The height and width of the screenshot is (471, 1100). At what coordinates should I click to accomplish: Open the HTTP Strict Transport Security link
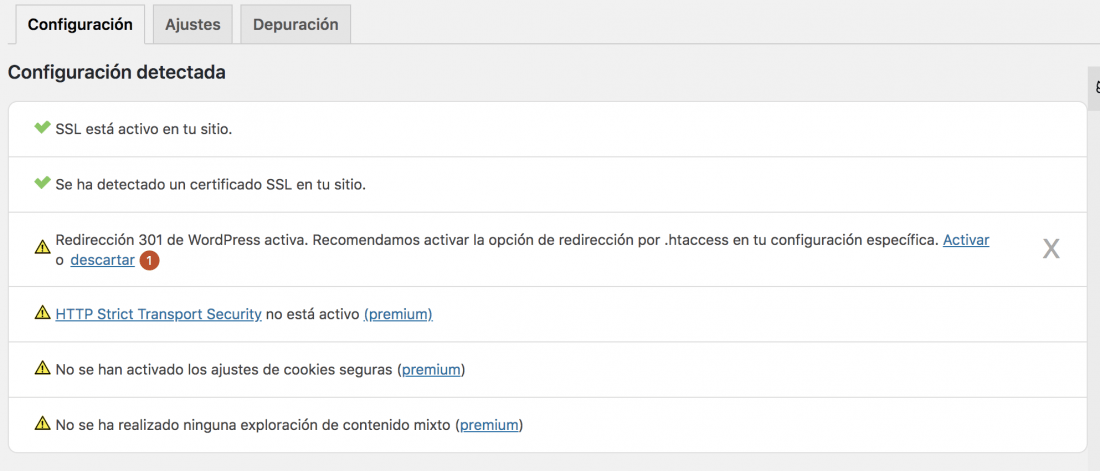coord(159,314)
